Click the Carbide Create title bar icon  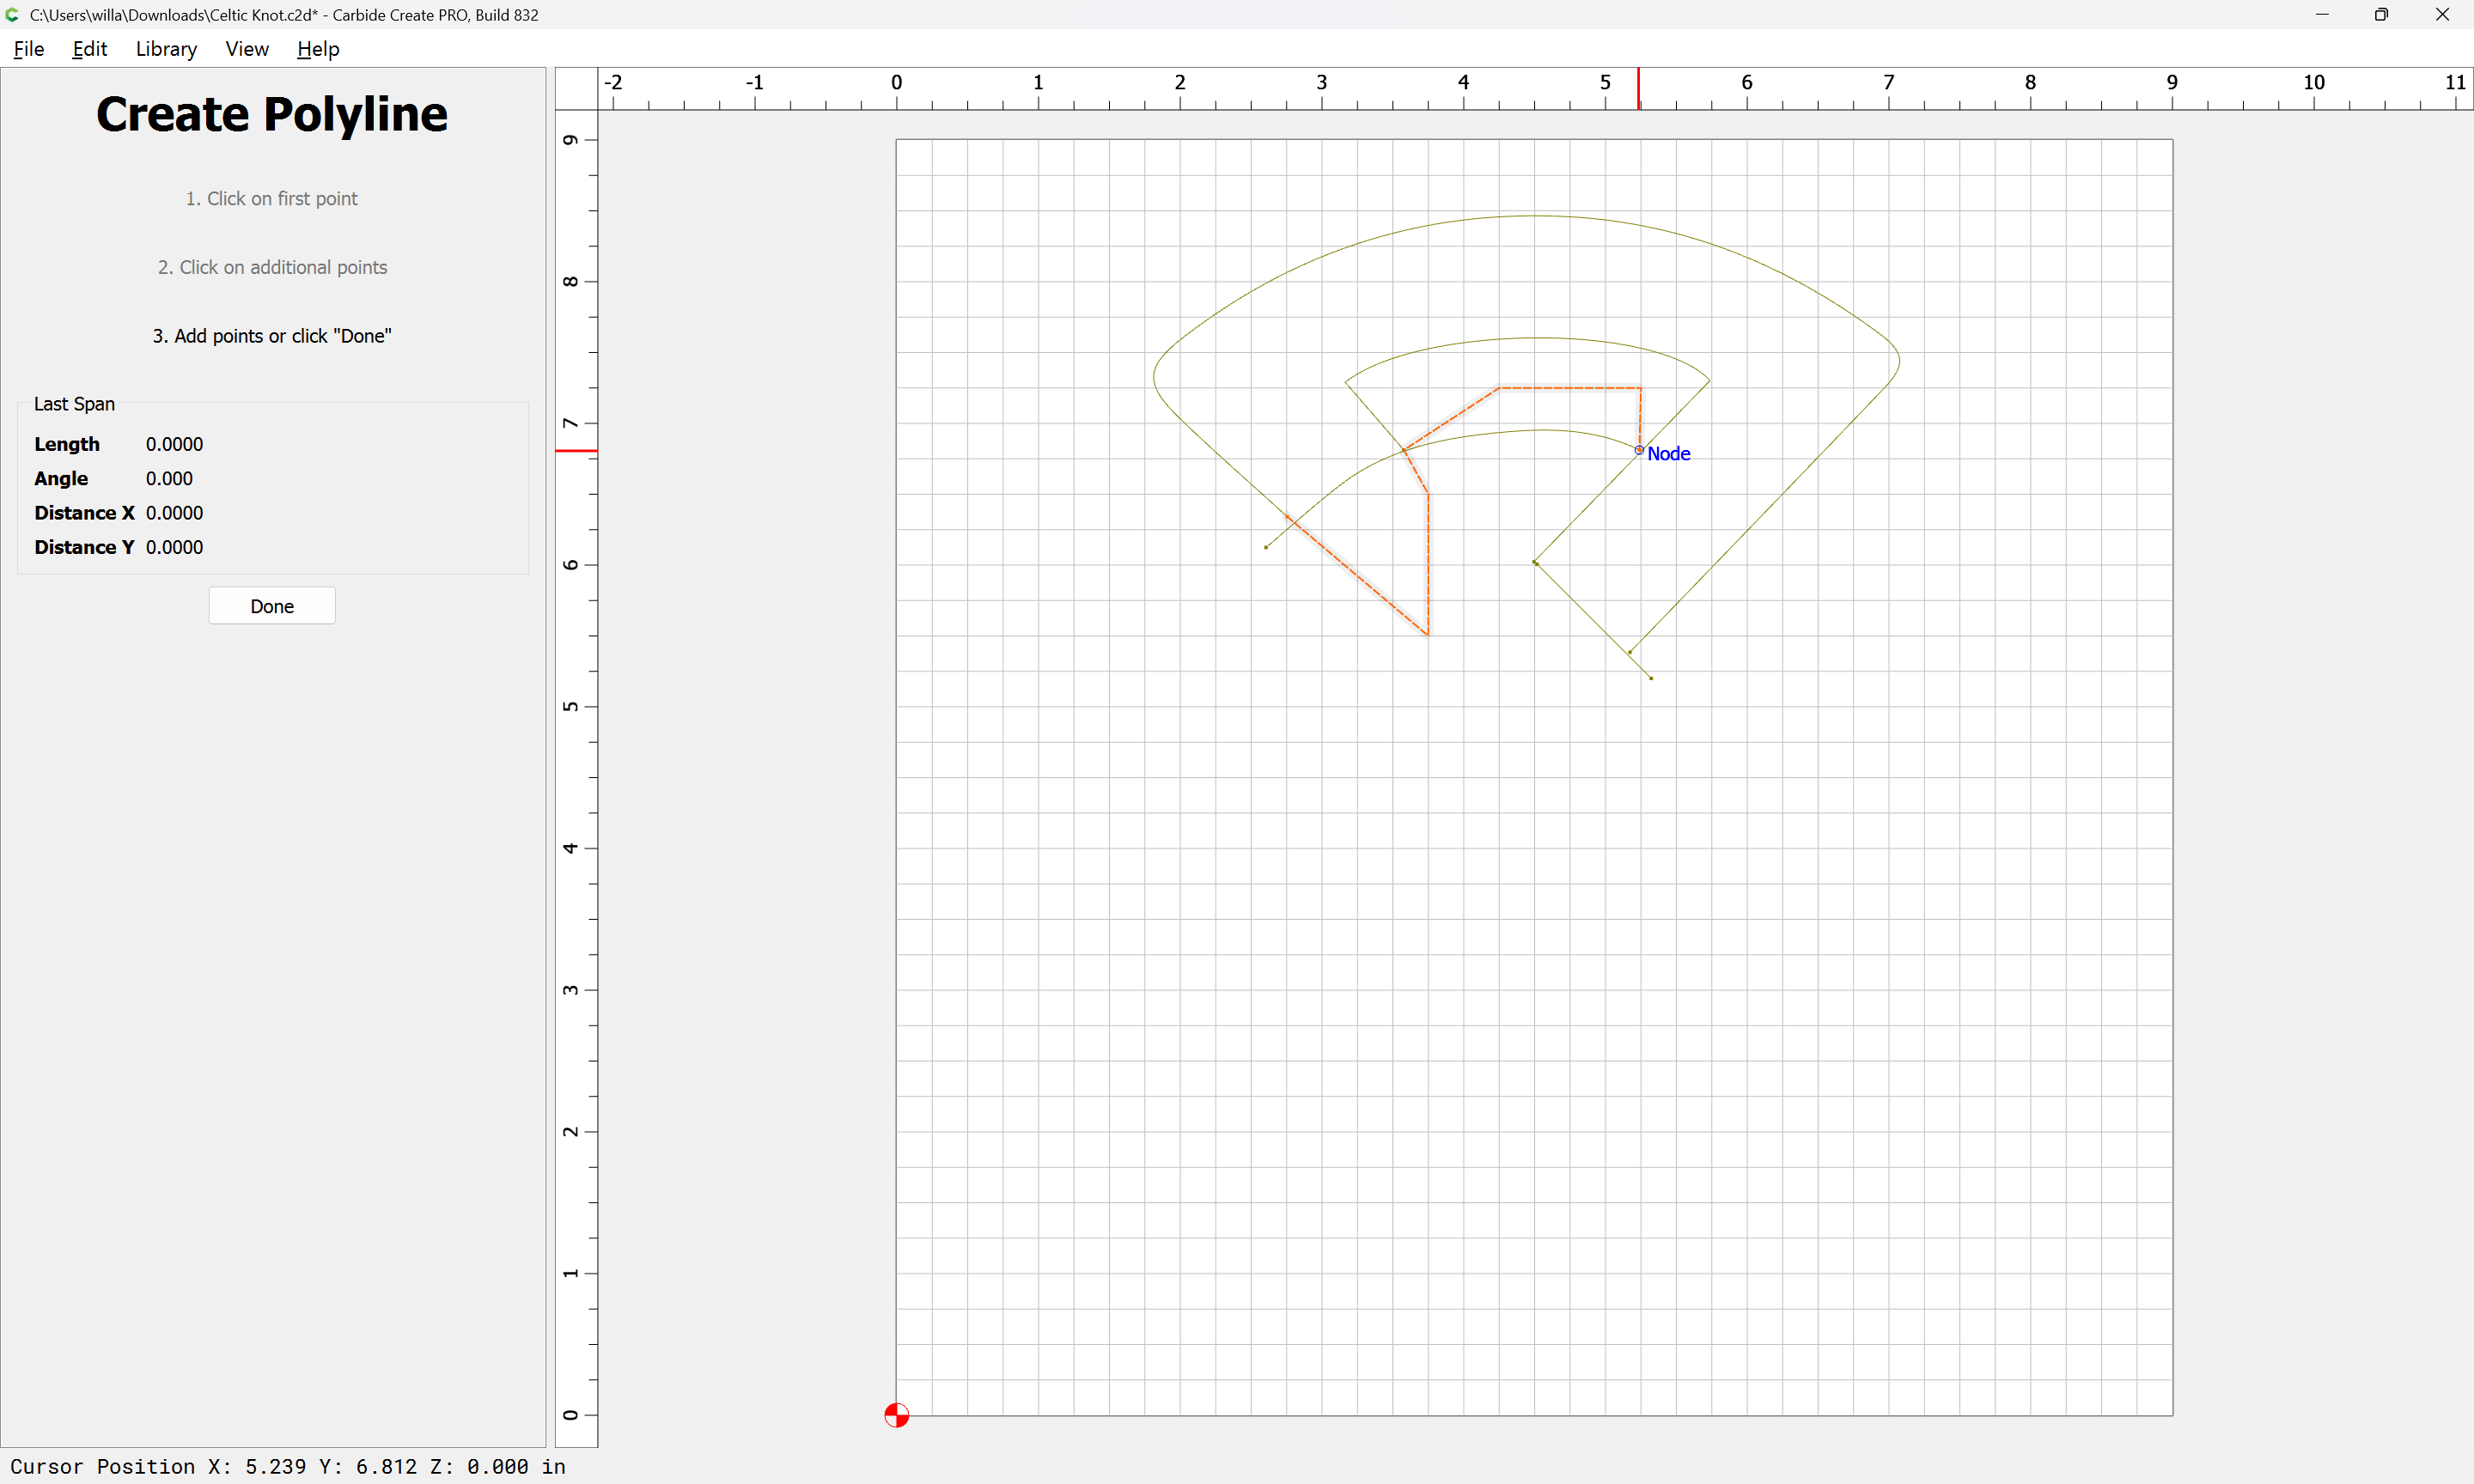click(12, 14)
